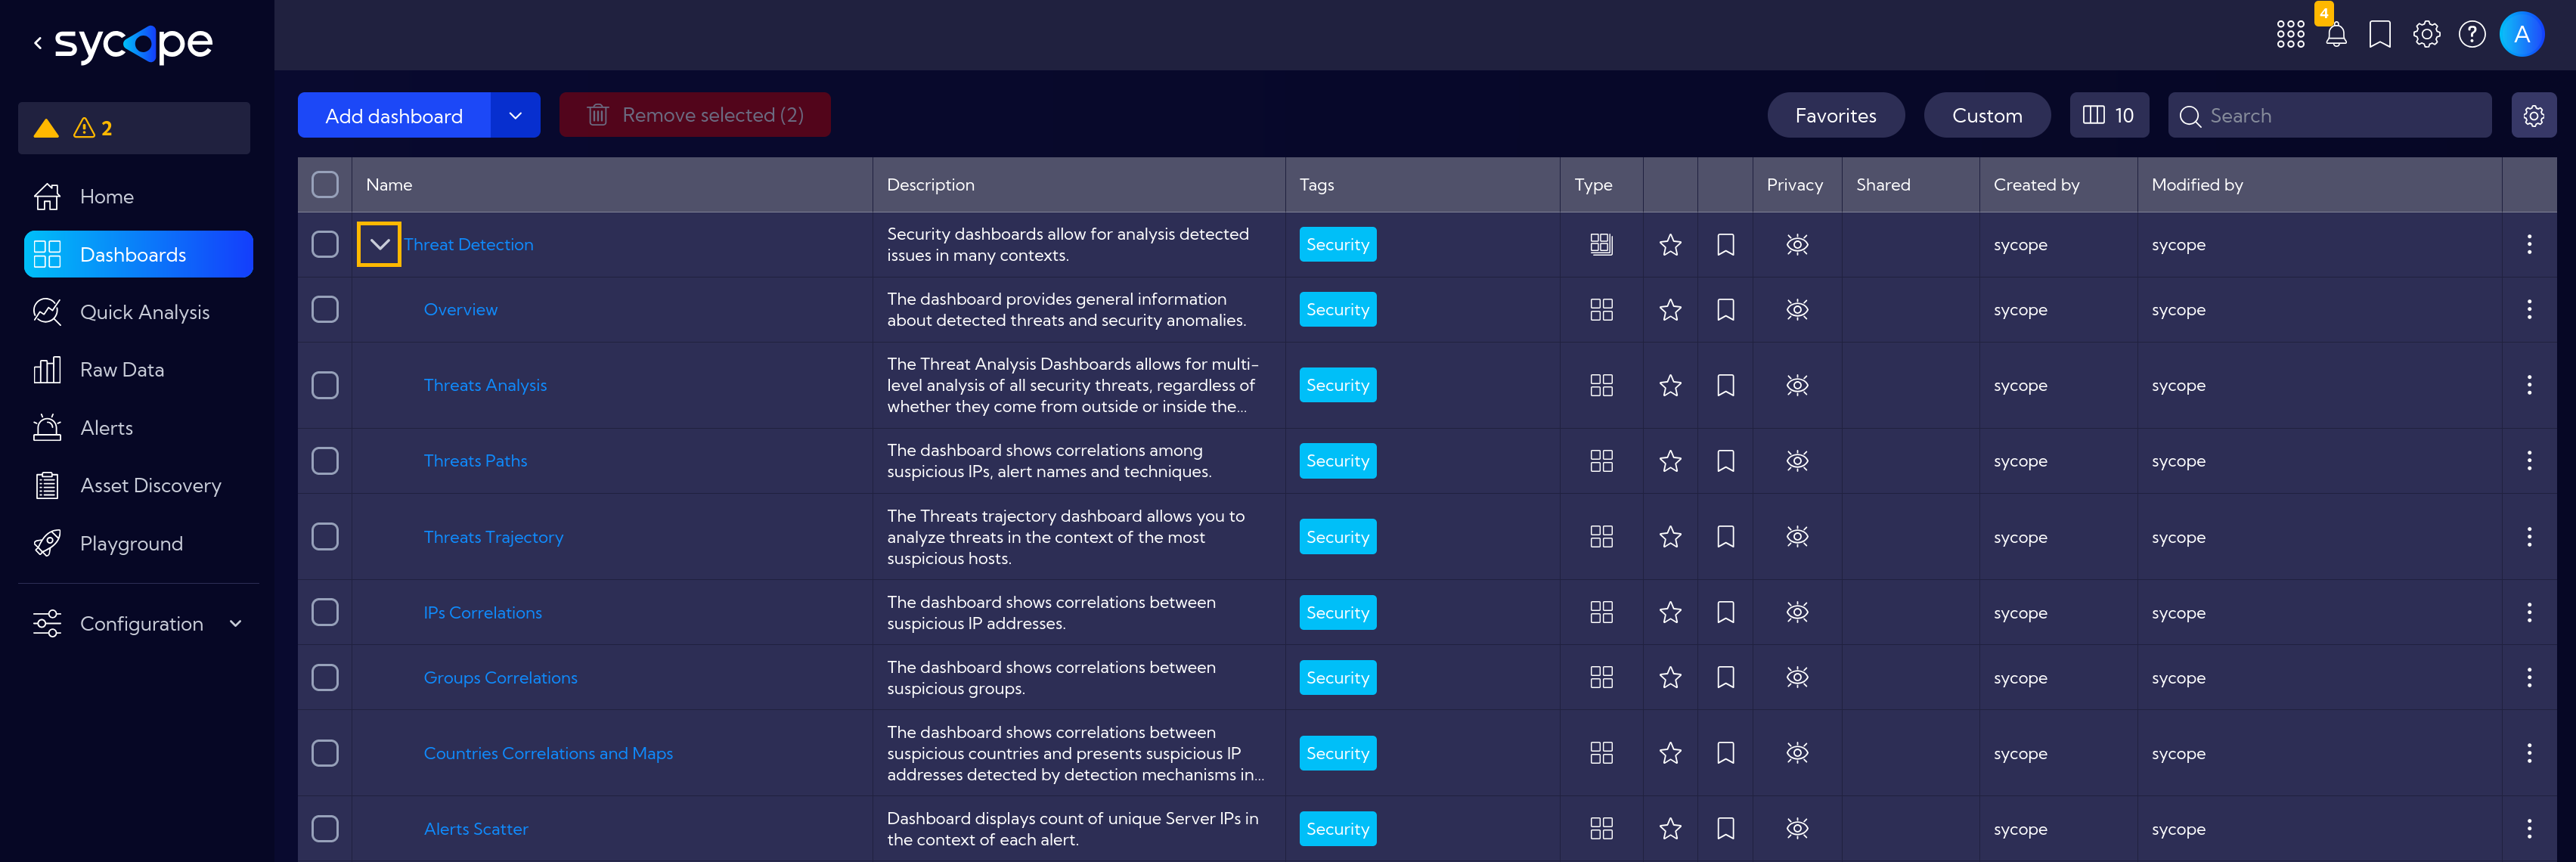Open the Threat Detection group link
The height and width of the screenshot is (862, 2576).
pyautogui.click(x=469, y=244)
